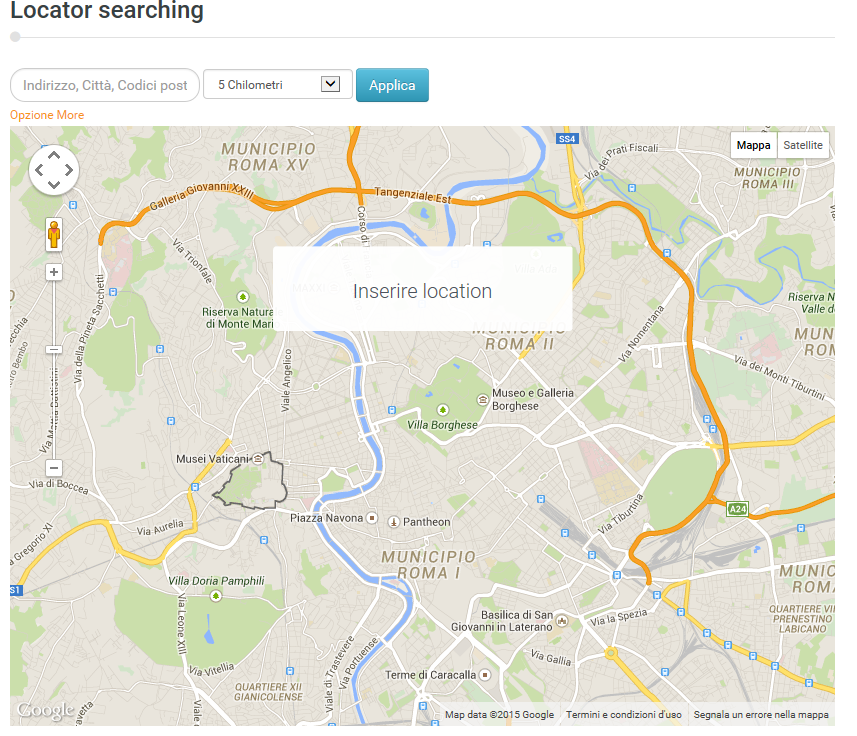857x736 pixels.
Task: Click the pan up arrow on map control
Action: tap(54, 156)
